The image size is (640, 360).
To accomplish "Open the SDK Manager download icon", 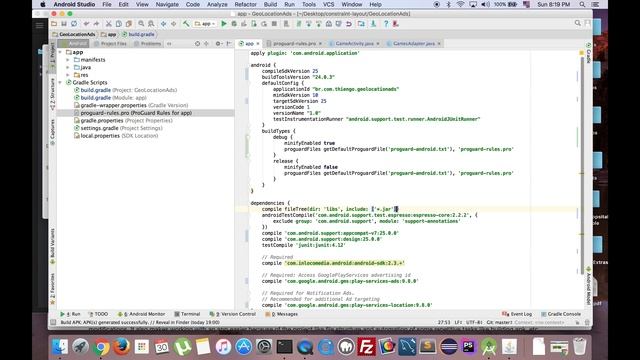I will tap(373, 24).
